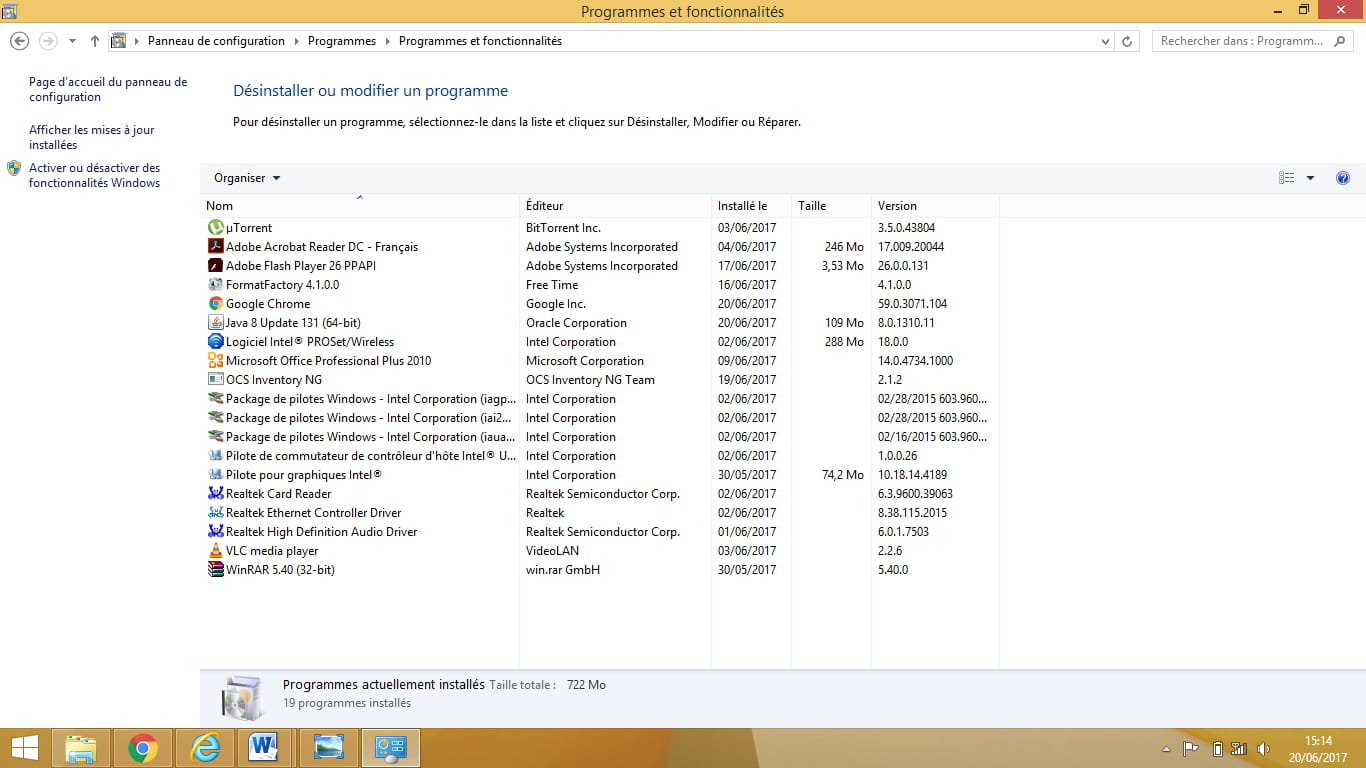Select the WinRAR 5.40 icon
Screen dimensions: 1366x768
tap(215, 570)
